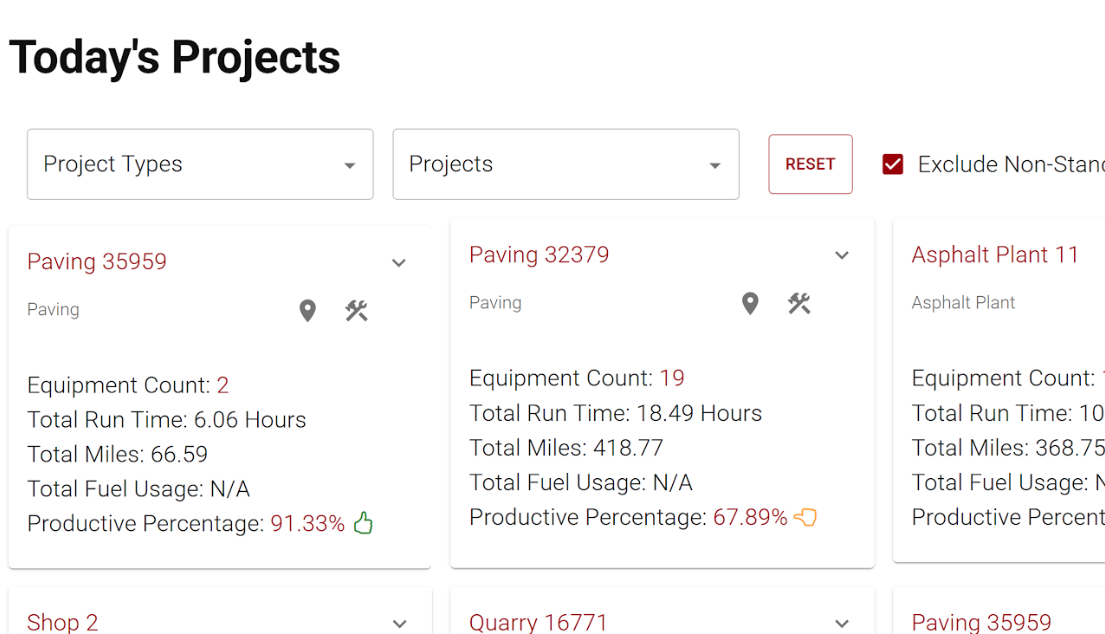The image size is (1105, 634).
Task: Expand the Quarry 16771 card chevron
Action: pyautogui.click(x=841, y=622)
